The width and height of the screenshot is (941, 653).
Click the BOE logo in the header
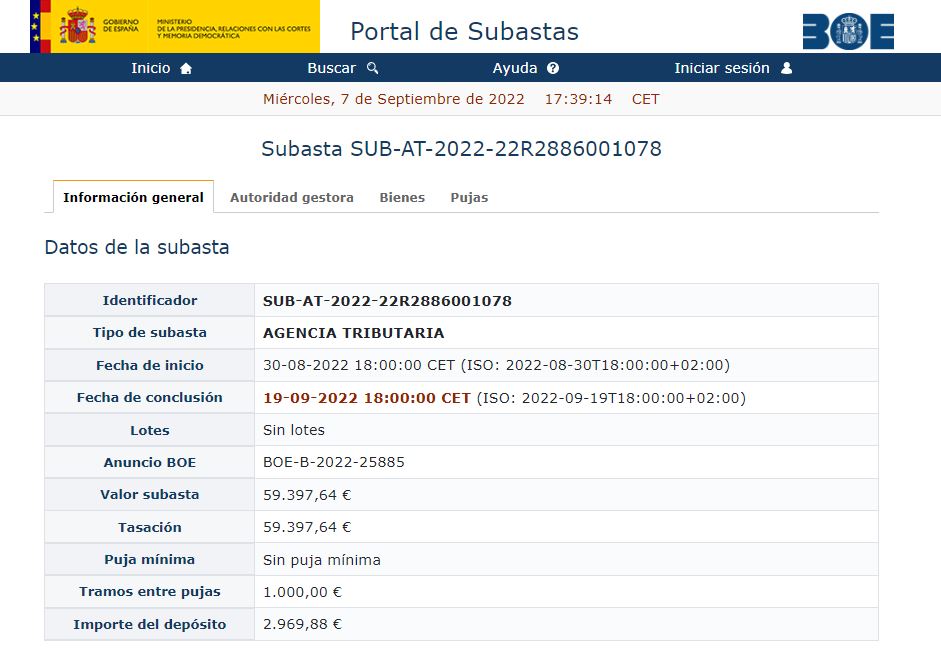click(x=848, y=31)
